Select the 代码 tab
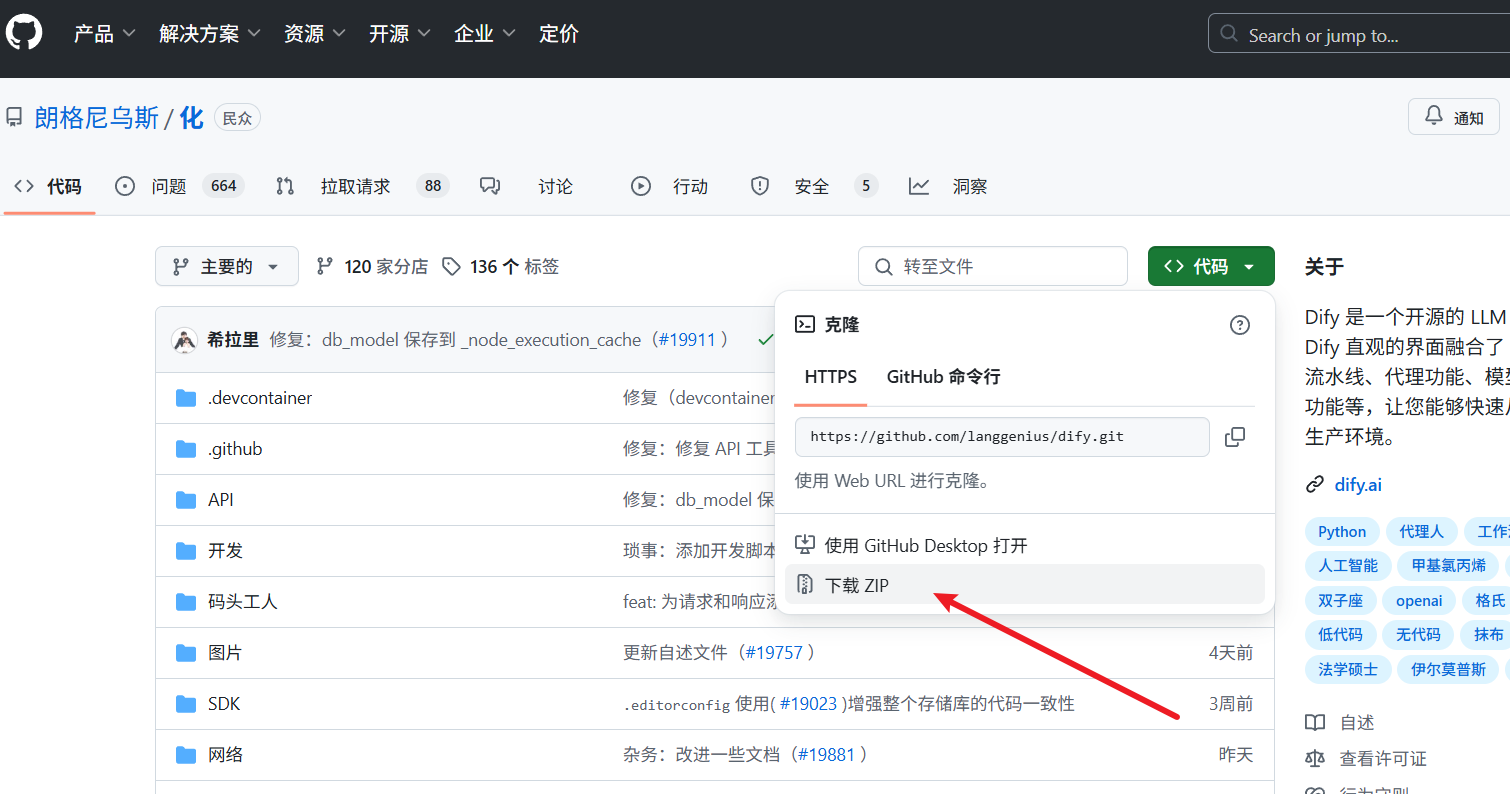This screenshot has height=794, width=1510. click(x=48, y=186)
